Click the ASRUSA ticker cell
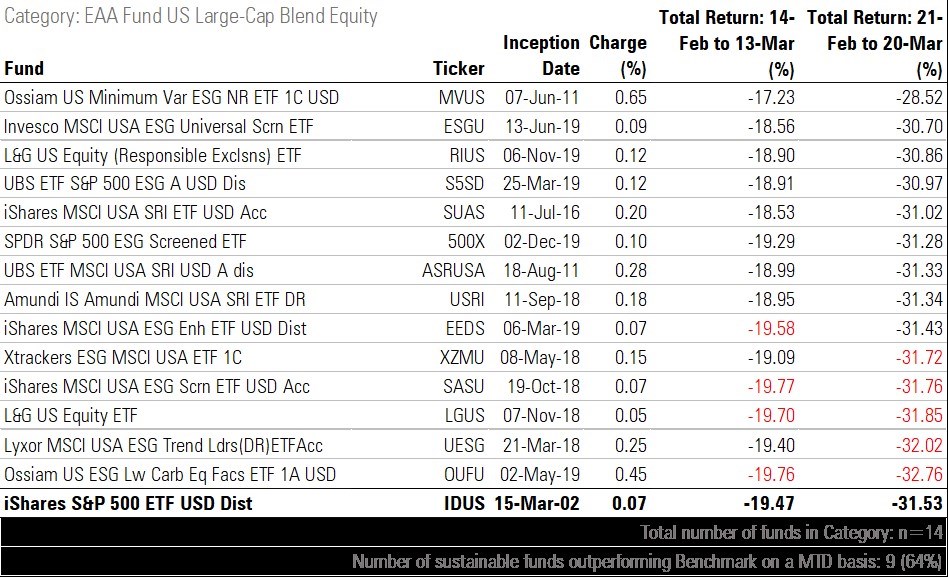Viewport: 948px width, 577px height. (453, 271)
